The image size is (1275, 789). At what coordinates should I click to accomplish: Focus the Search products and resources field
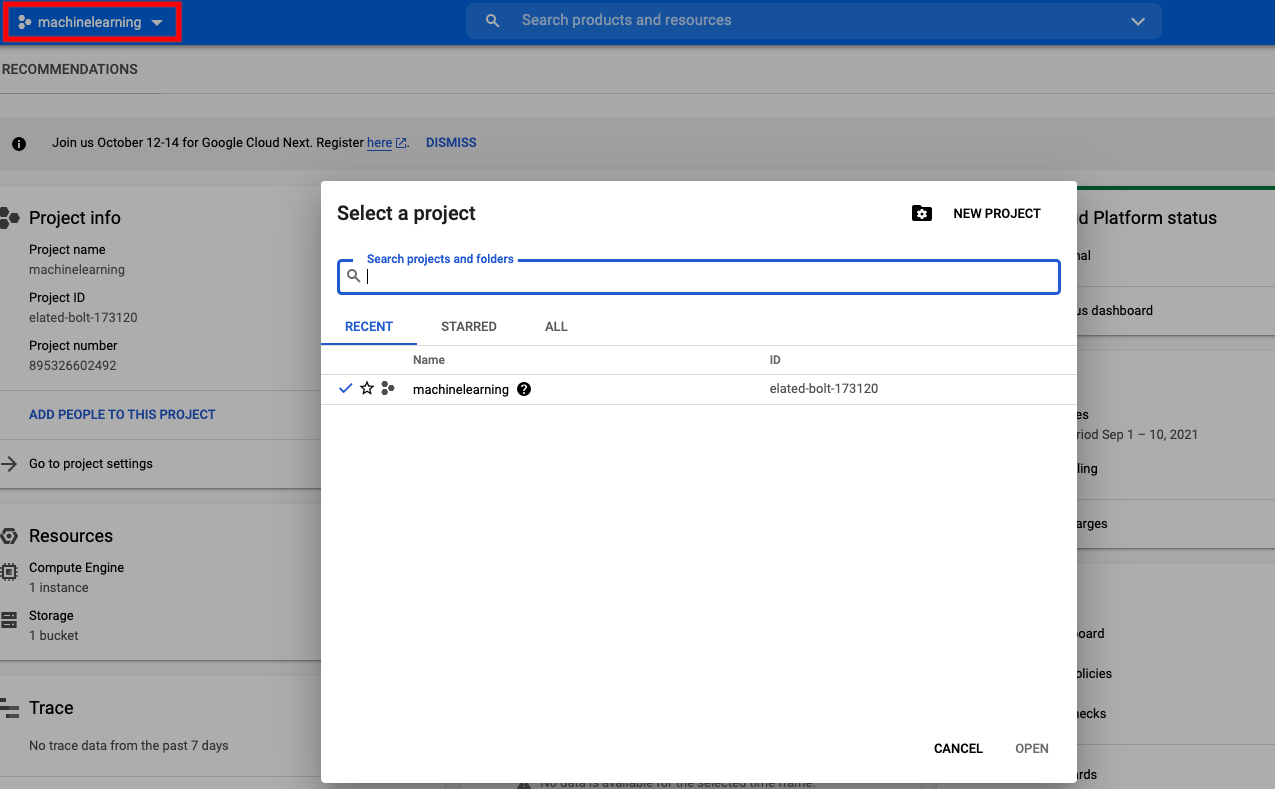(x=813, y=21)
